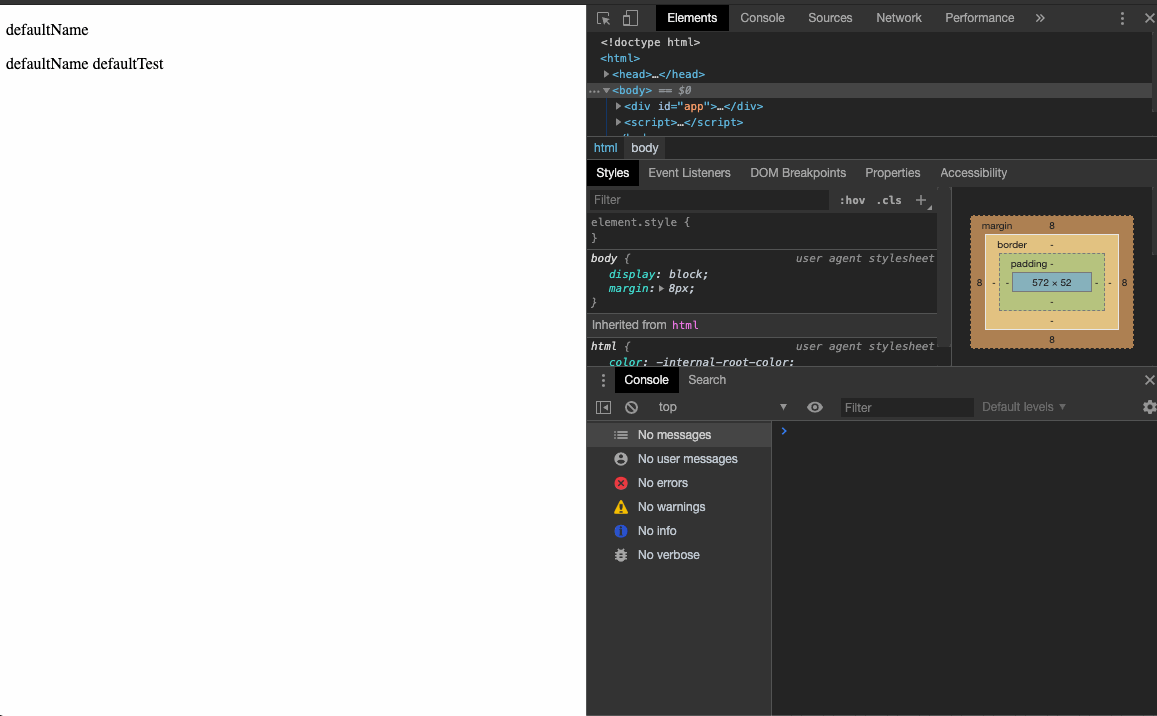This screenshot has width=1157, height=716.
Task: Switch to the Network tab
Action: point(898,18)
